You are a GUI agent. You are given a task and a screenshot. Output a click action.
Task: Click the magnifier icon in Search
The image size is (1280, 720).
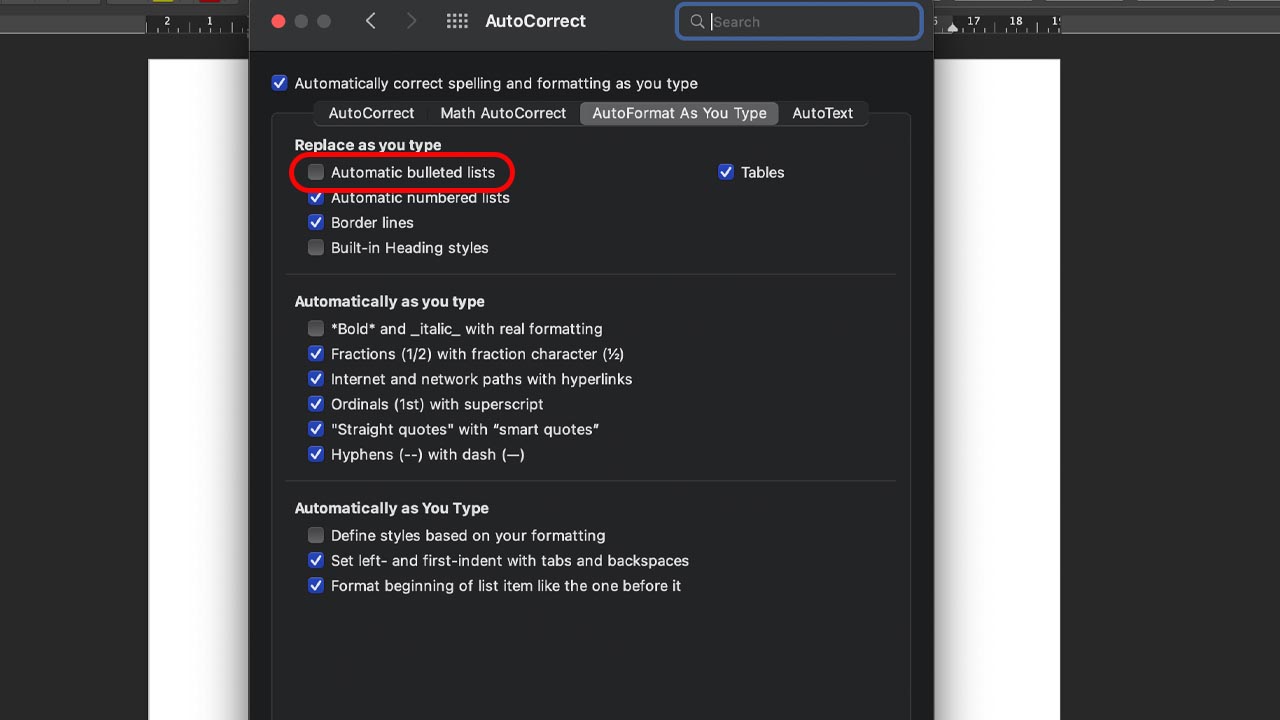pos(697,21)
